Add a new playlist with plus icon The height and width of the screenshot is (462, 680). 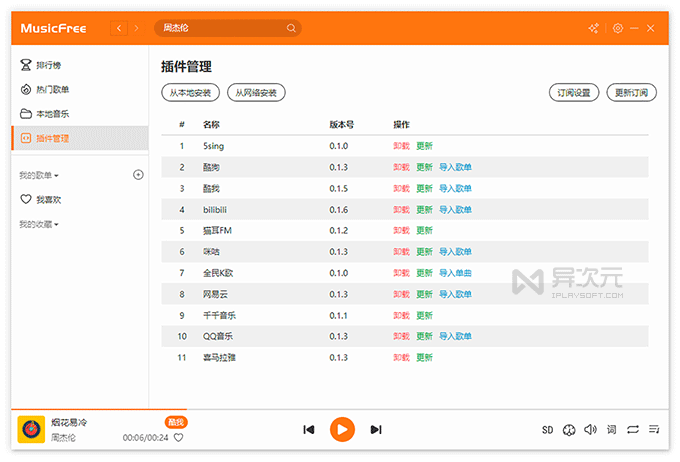[x=138, y=175]
